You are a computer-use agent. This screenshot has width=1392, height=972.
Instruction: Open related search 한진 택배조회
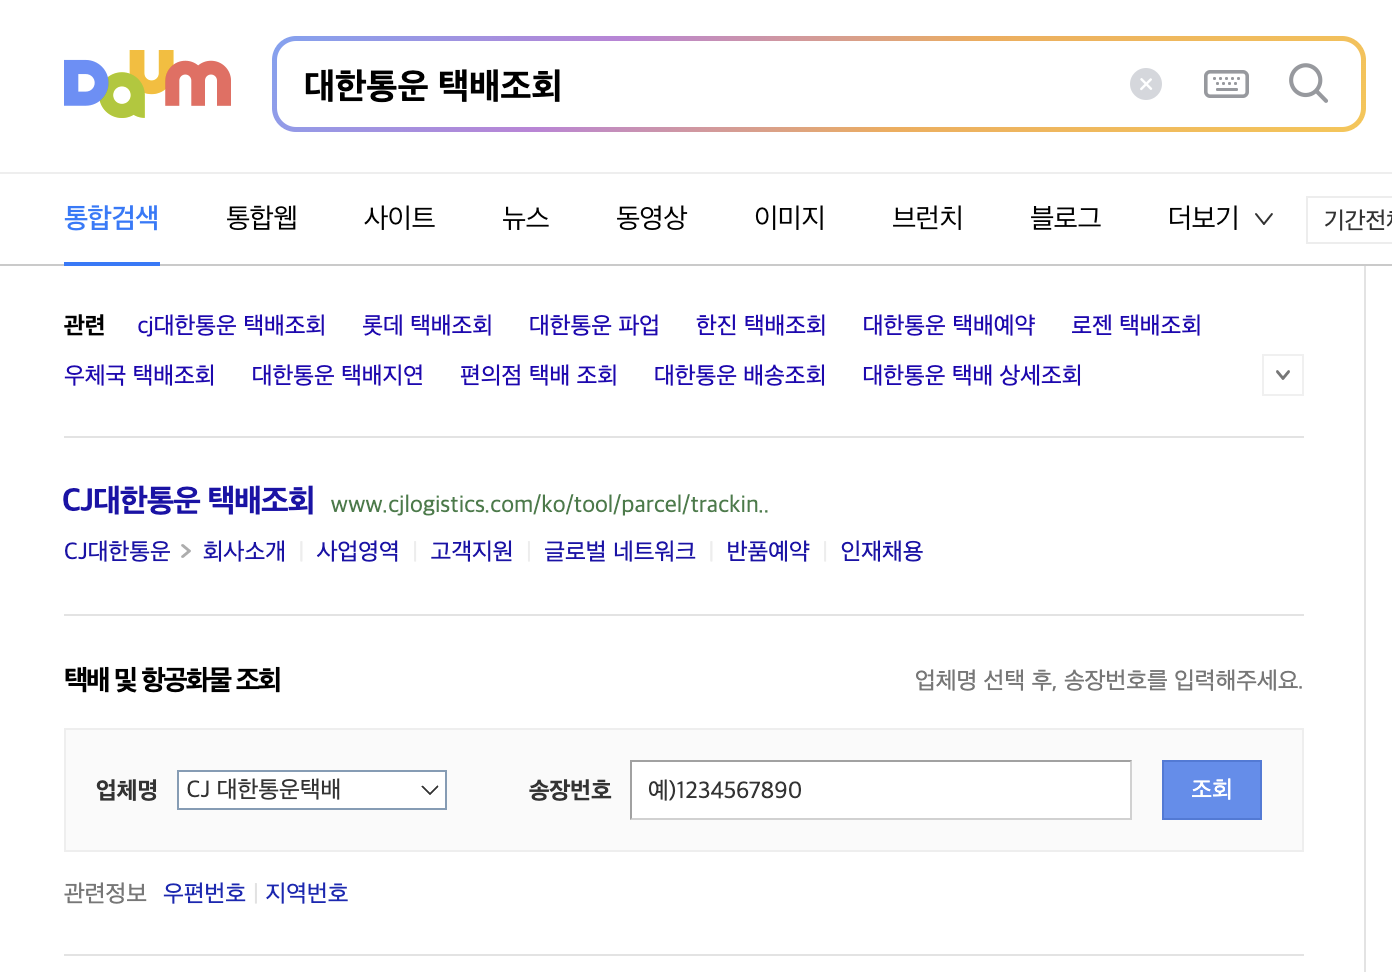pos(761,325)
